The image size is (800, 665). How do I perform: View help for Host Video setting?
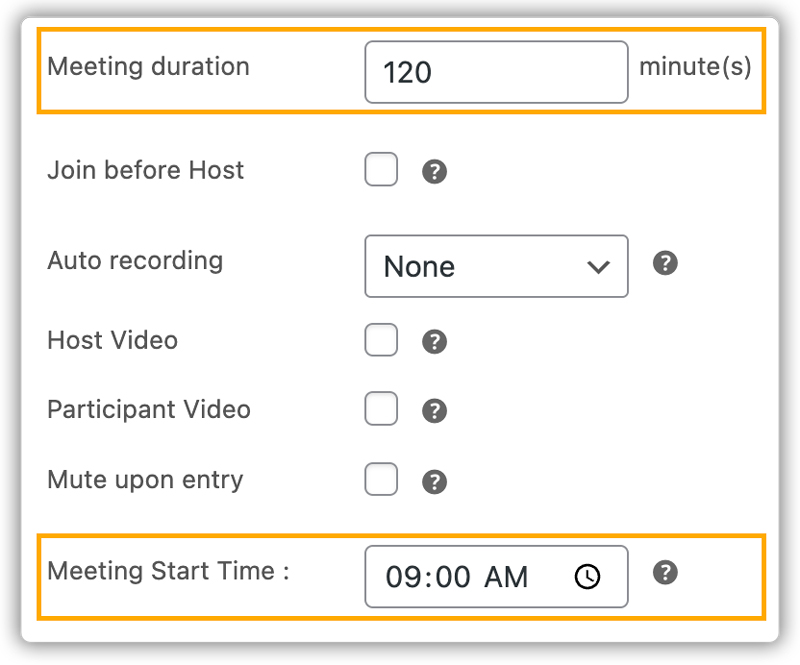[x=434, y=341]
